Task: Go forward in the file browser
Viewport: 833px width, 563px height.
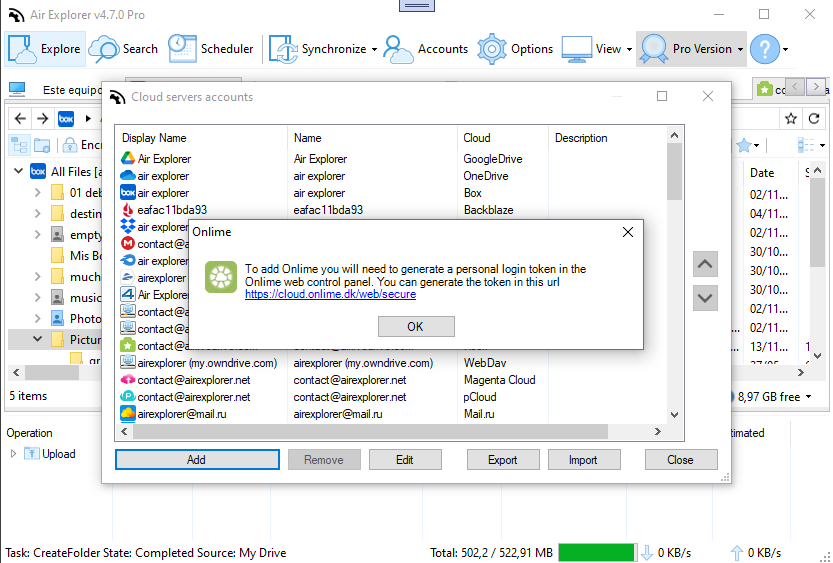Action: (42, 118)
